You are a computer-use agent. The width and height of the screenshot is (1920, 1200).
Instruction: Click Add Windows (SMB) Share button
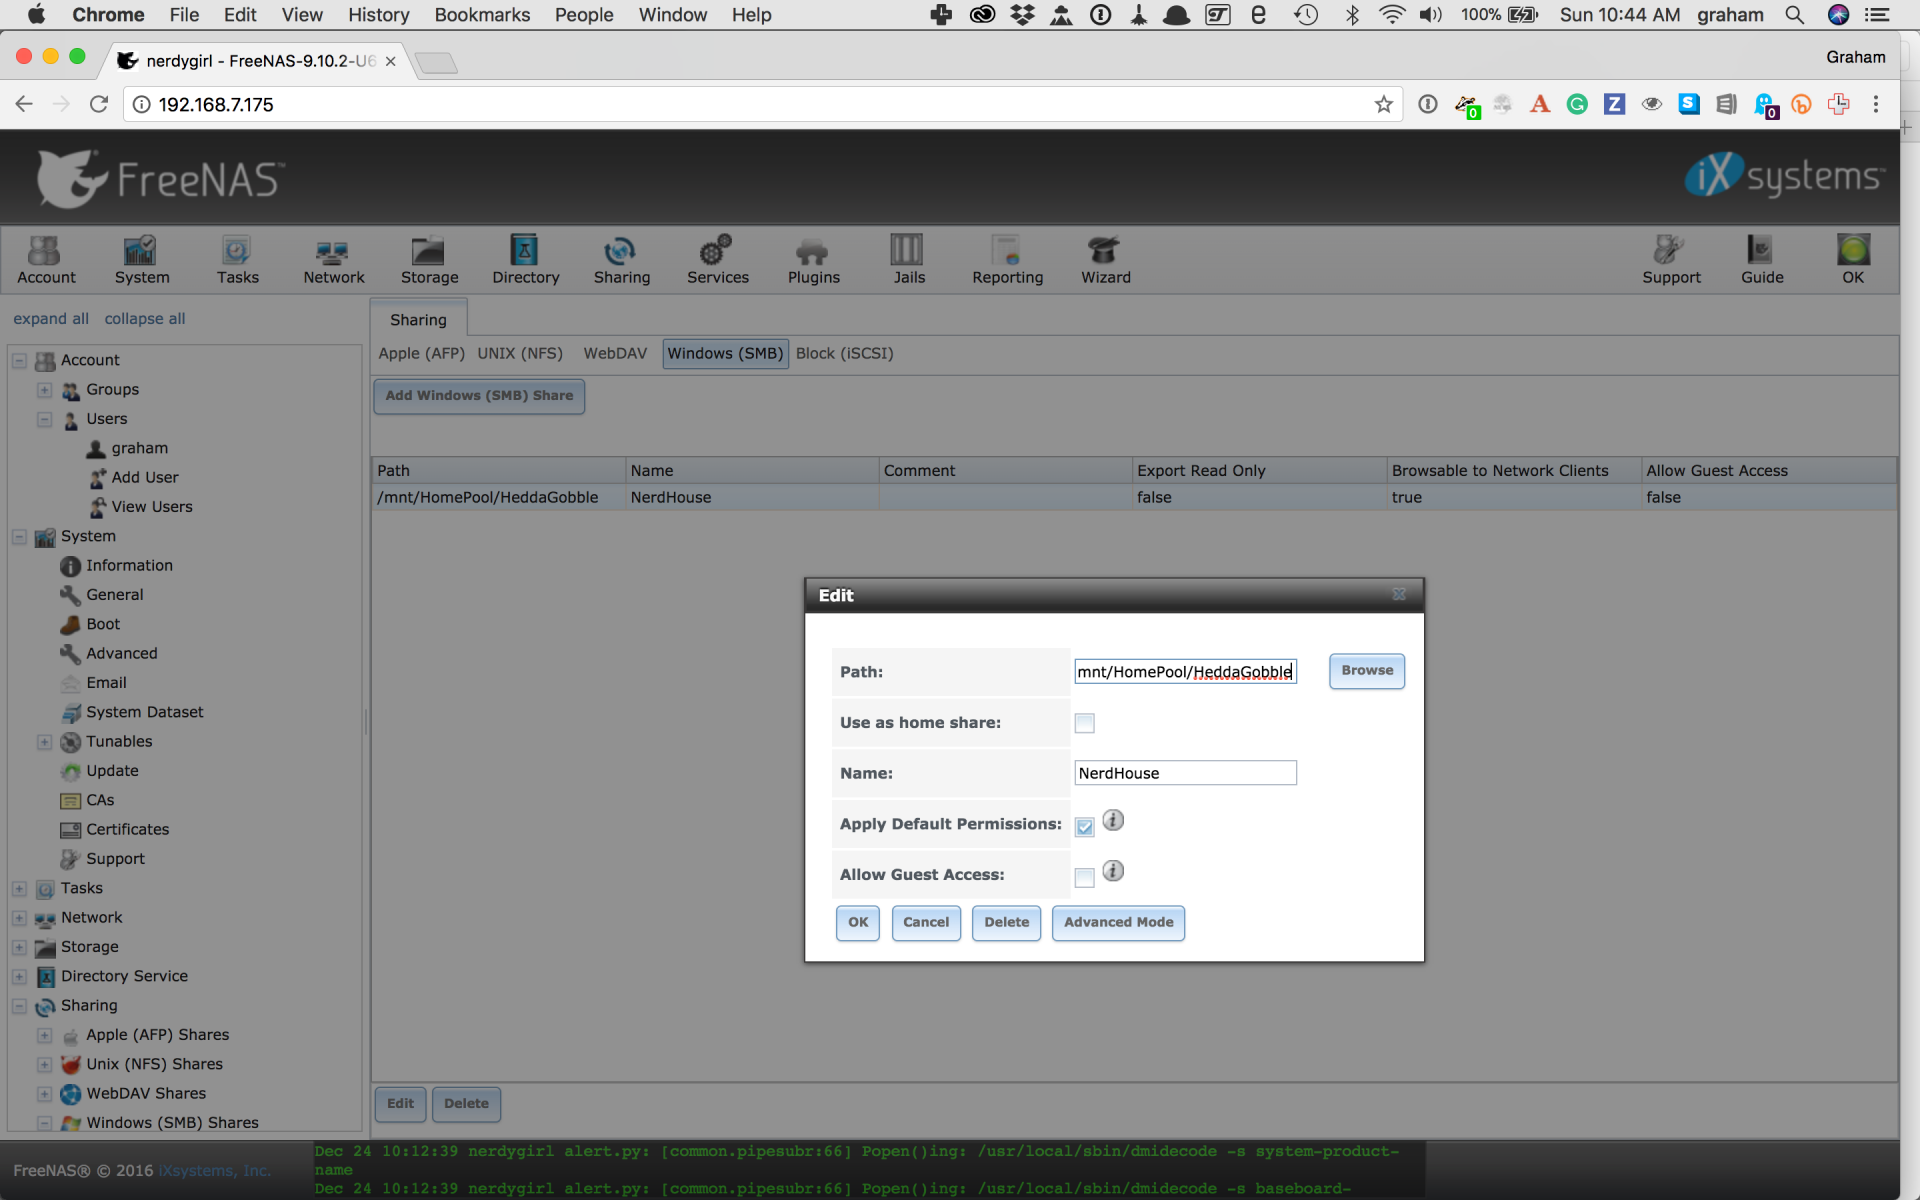click(479, 396)
